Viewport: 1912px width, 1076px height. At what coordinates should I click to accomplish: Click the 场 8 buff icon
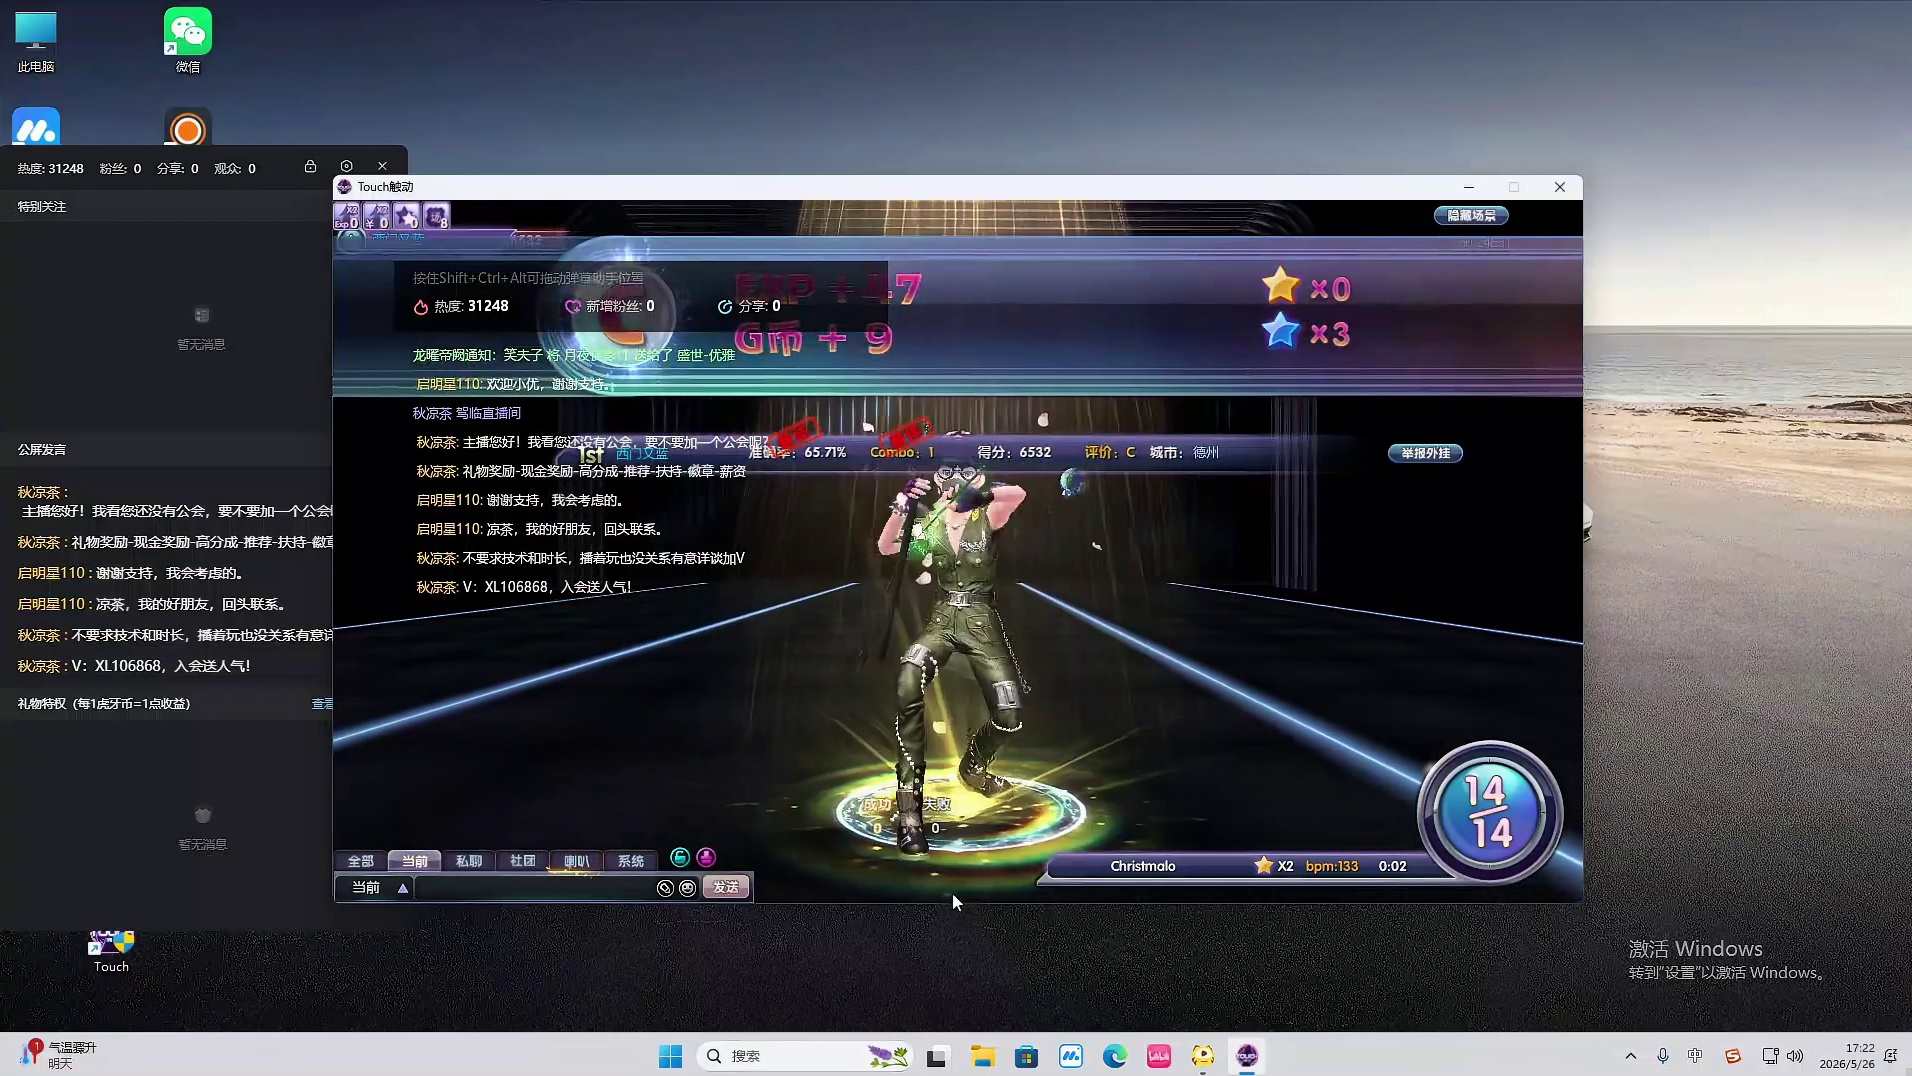tap(437, 216)
